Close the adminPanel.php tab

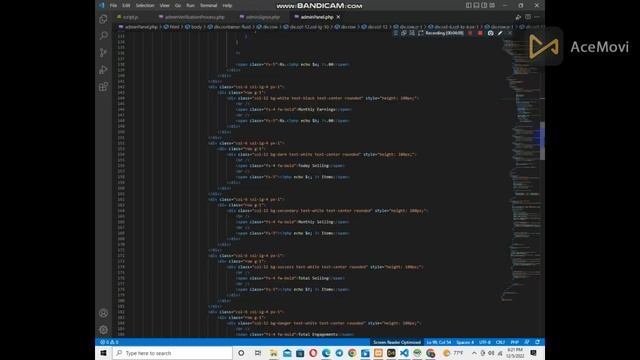tap(338, 17)
